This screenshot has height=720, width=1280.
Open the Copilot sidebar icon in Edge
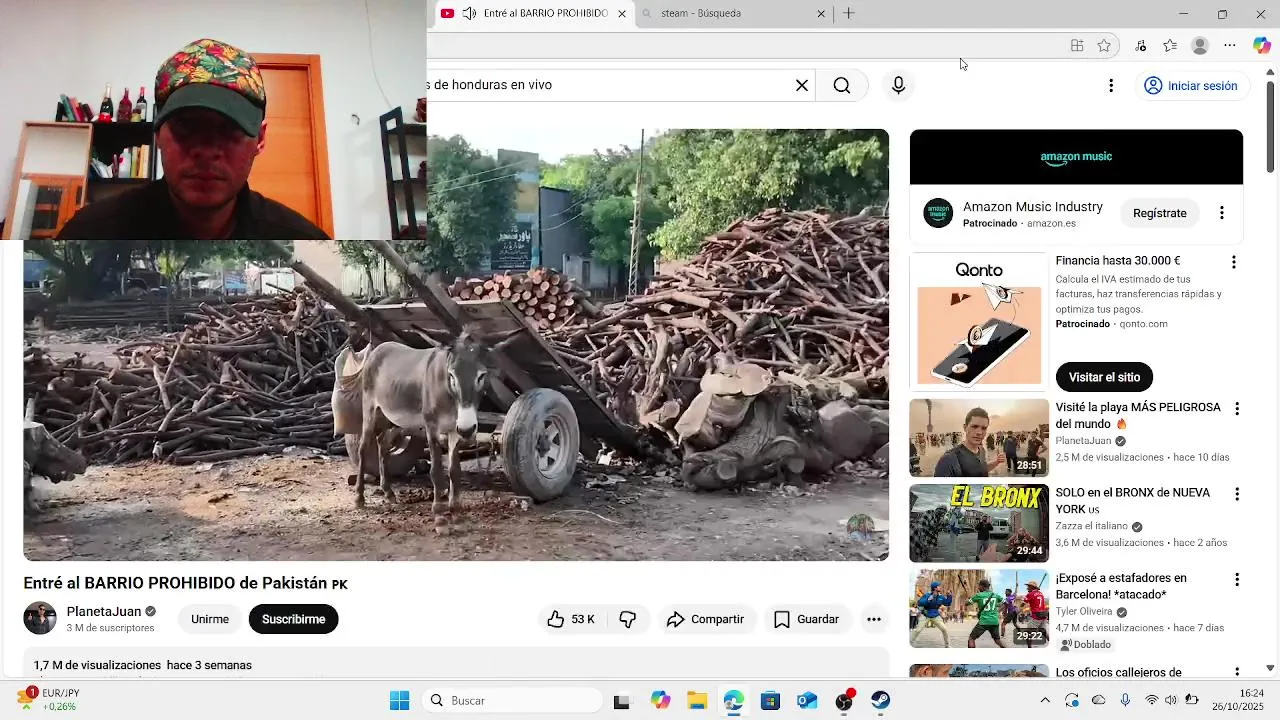(x=1262, y=45)
